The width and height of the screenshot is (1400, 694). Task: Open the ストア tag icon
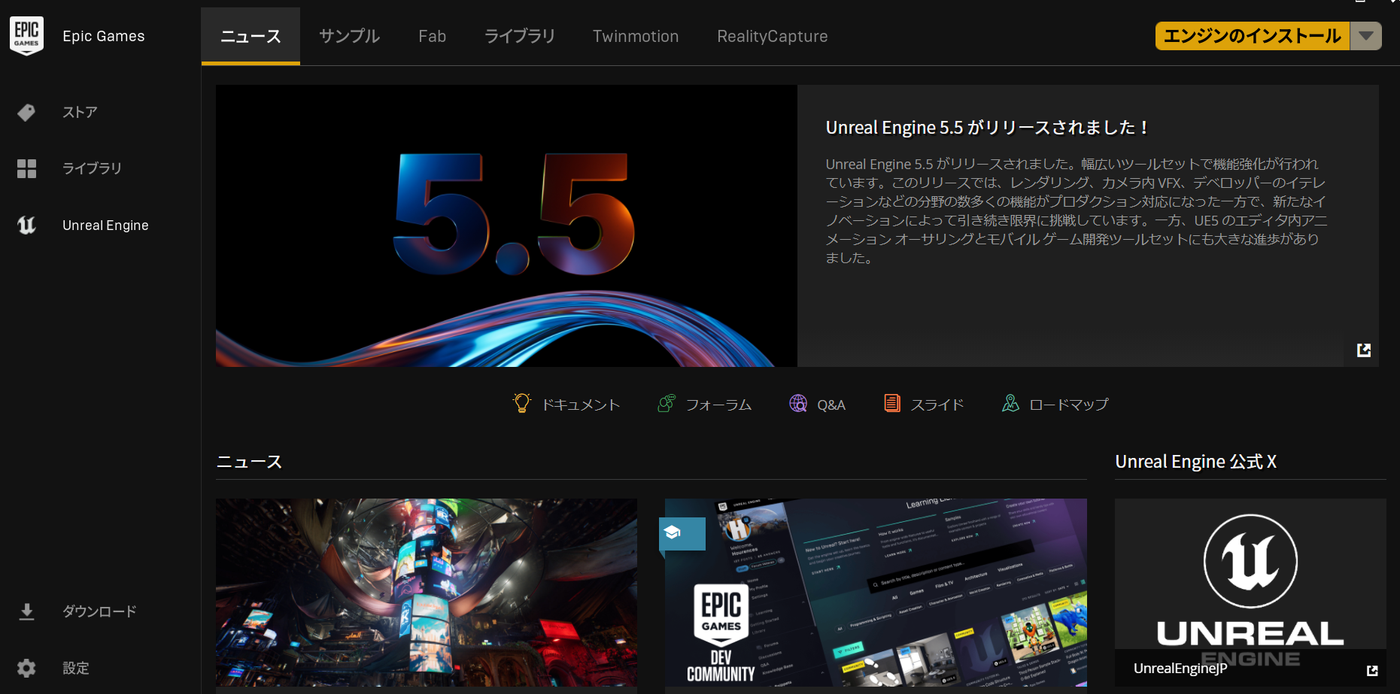coord(27,112)
